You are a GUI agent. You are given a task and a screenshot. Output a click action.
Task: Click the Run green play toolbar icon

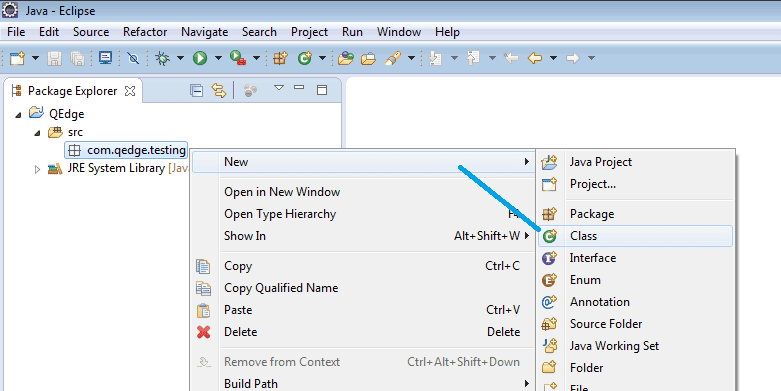pyautogui.click(x=200, y=58)
